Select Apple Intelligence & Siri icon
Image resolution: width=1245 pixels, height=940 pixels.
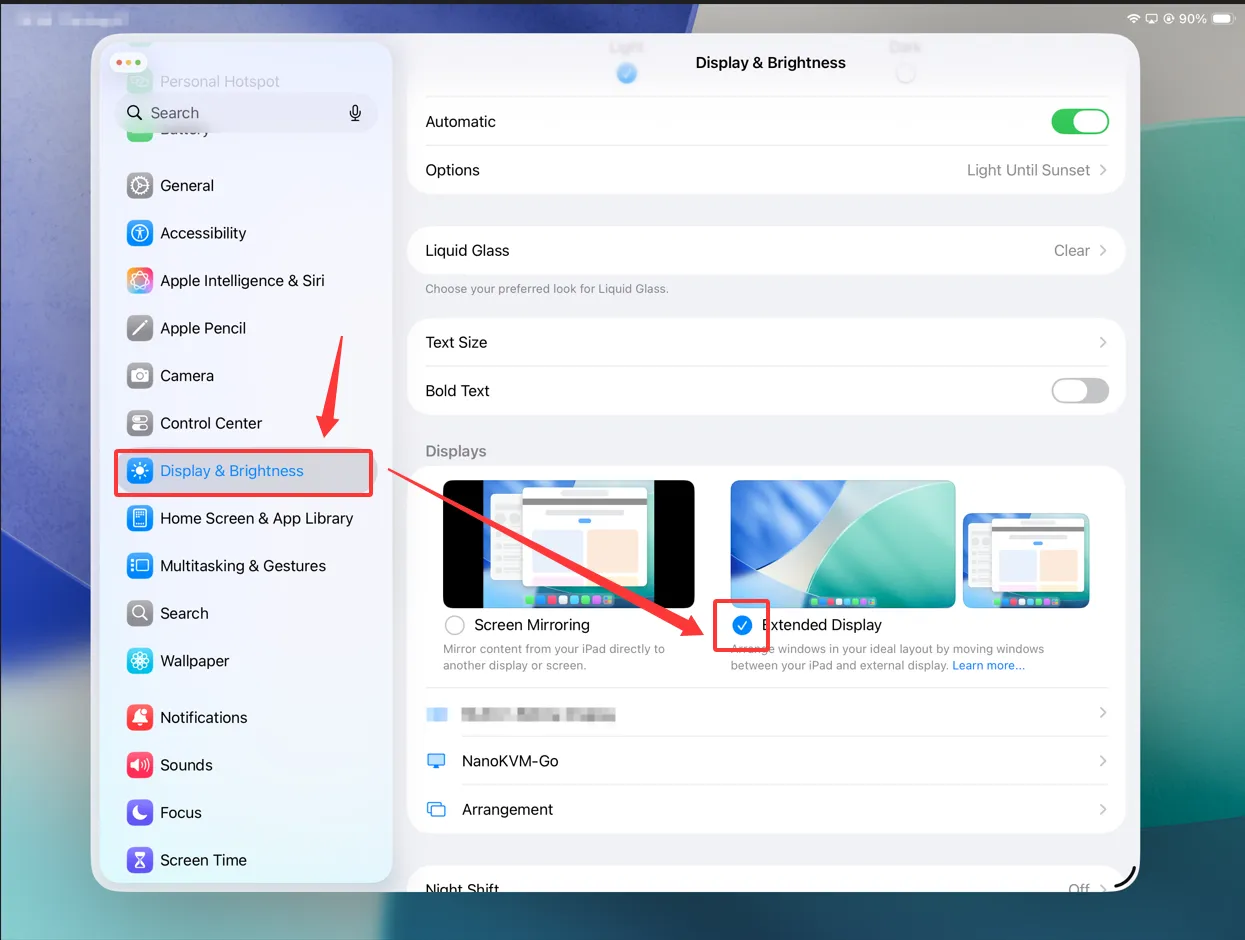pos(140,280)
